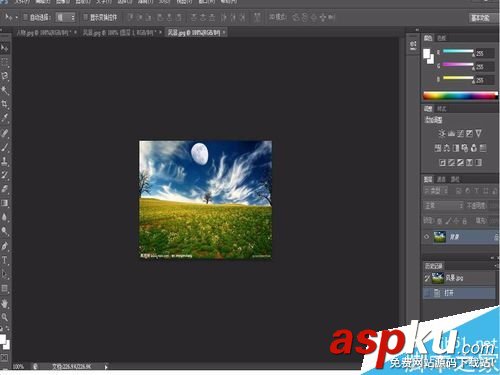Hide the Background layer with eye icon
Viewport: 500px width, 375px height.
(426, 237)
